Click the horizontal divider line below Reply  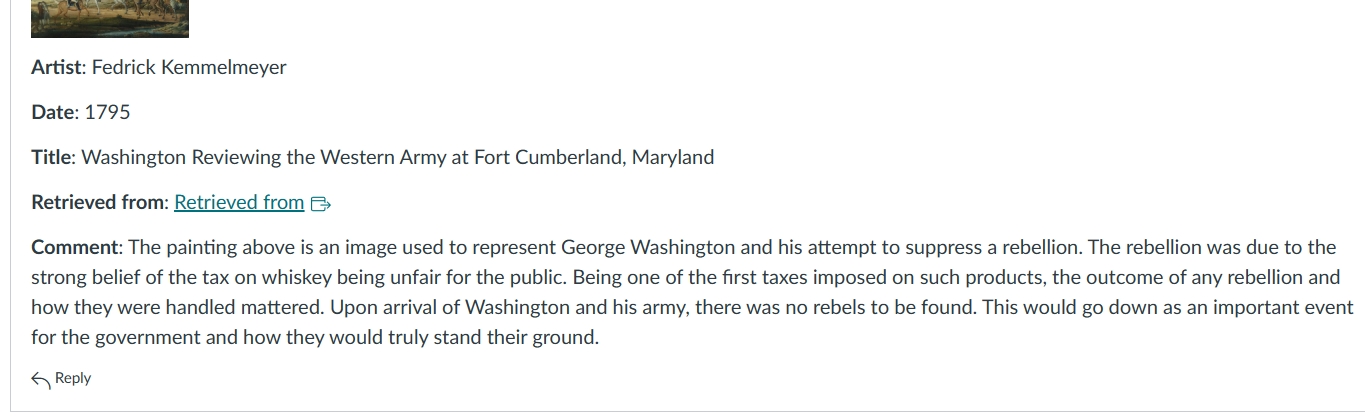682,411
